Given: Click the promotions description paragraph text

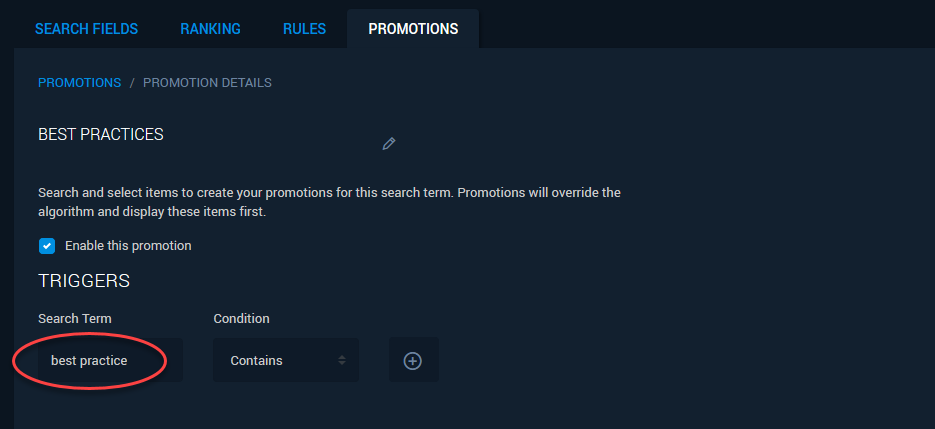Looking at the screenshot, I should pos(329,202).
